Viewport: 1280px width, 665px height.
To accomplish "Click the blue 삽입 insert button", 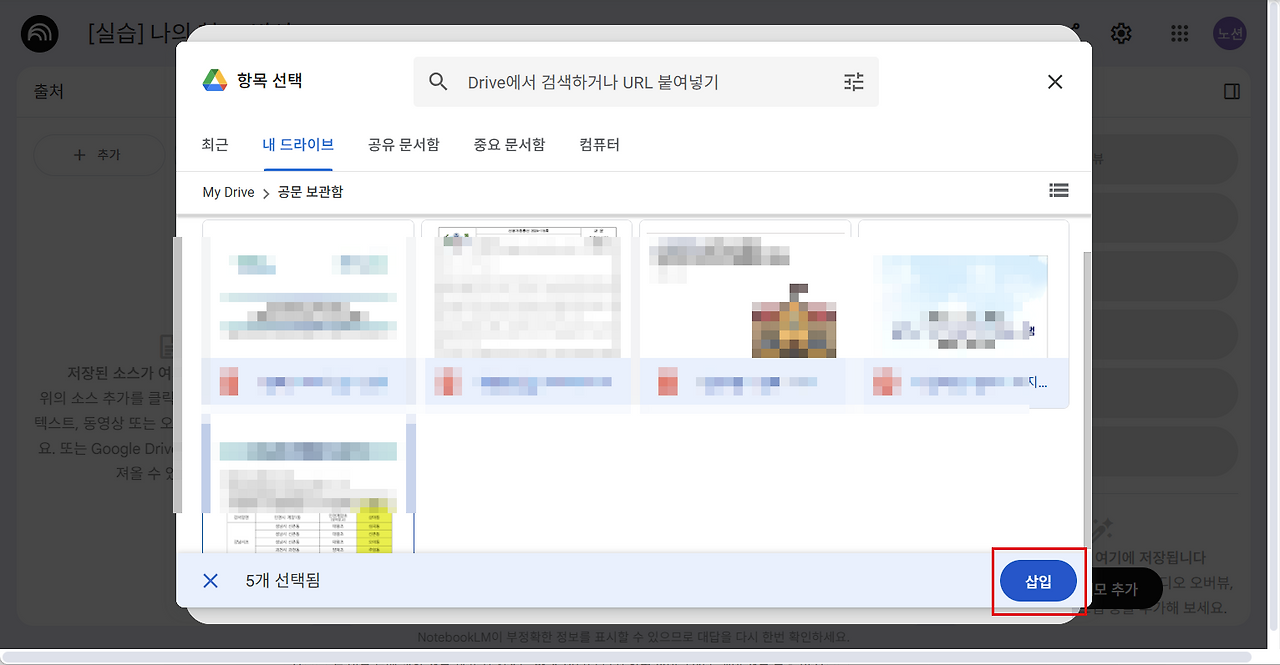I will click(1038, 581).
